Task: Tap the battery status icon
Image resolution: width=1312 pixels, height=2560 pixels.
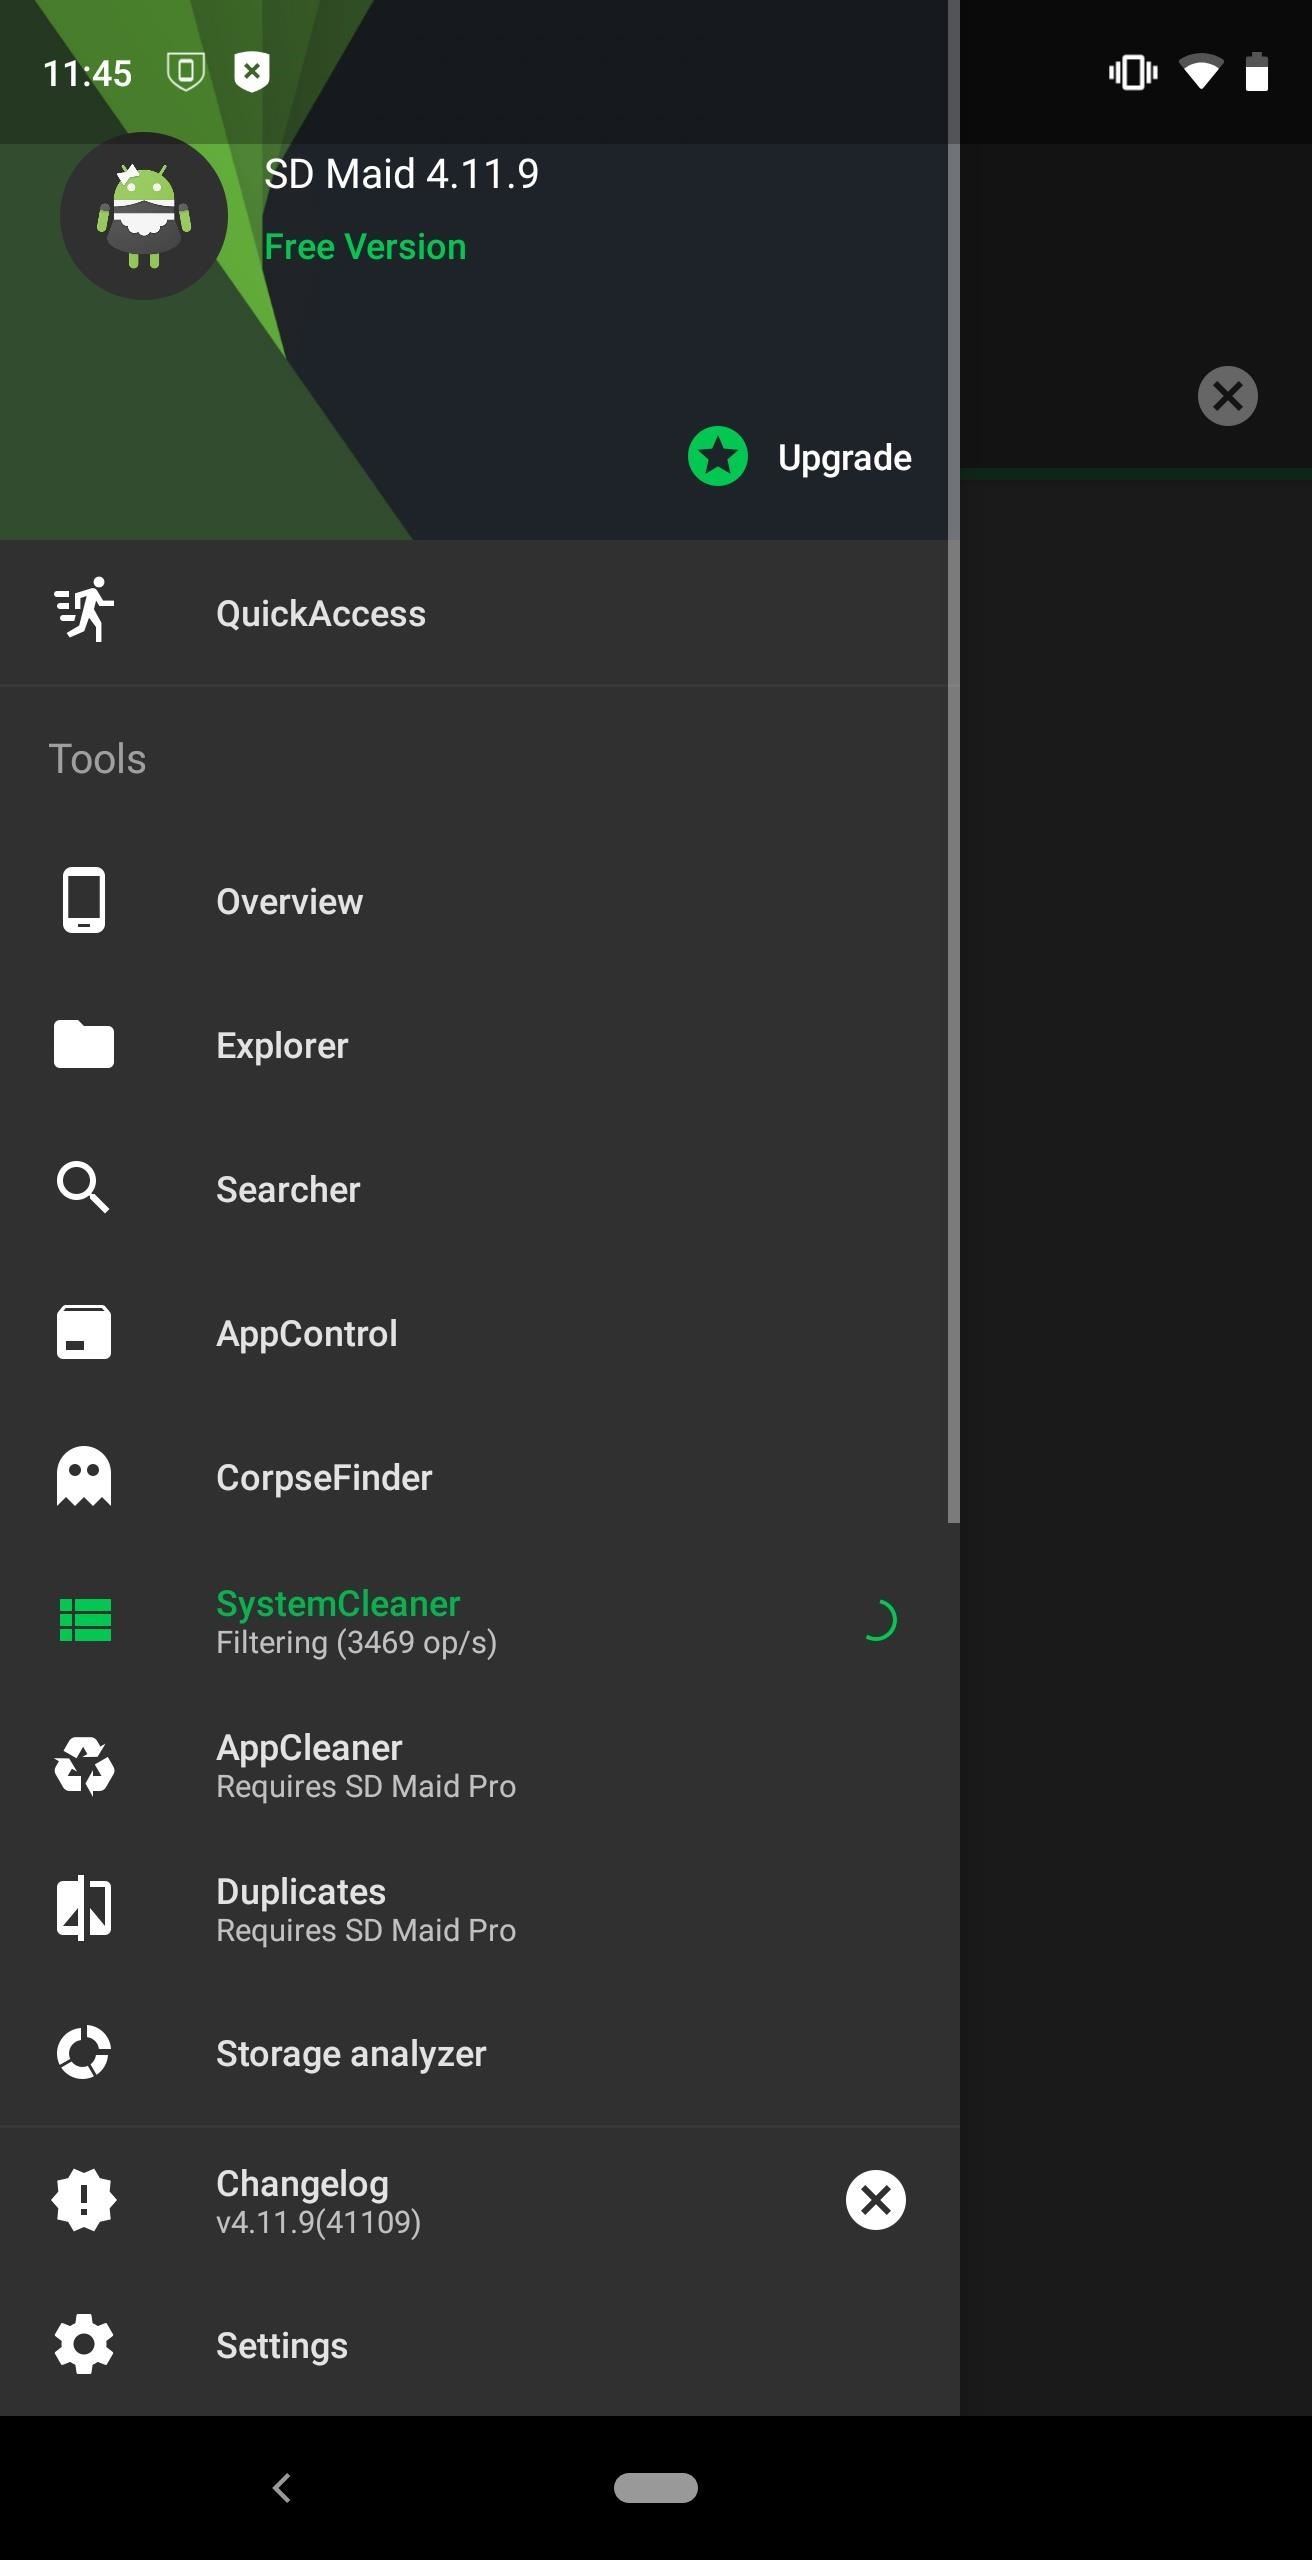Action: [x=1257, y=72]
